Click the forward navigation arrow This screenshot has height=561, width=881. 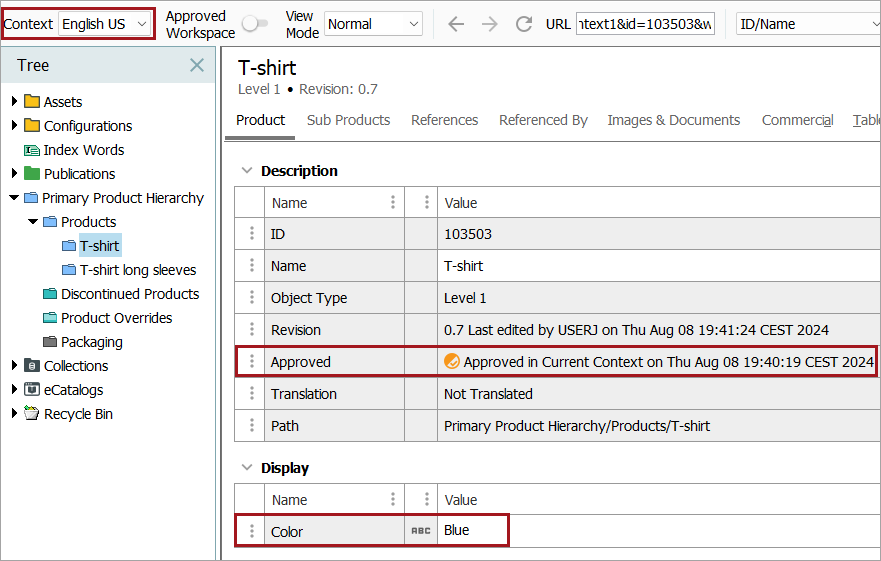pyautogui.click(x=489, y=24)
